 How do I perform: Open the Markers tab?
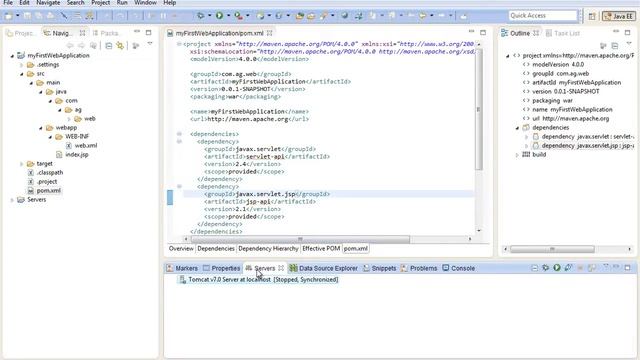pyautogui.click(x=182, y=268)
